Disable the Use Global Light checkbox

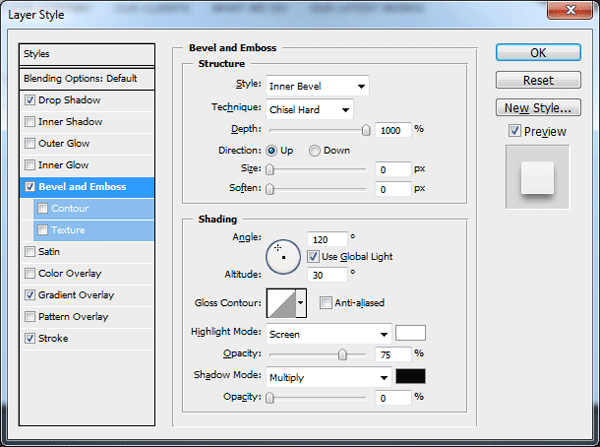click(x=313, y=256)
